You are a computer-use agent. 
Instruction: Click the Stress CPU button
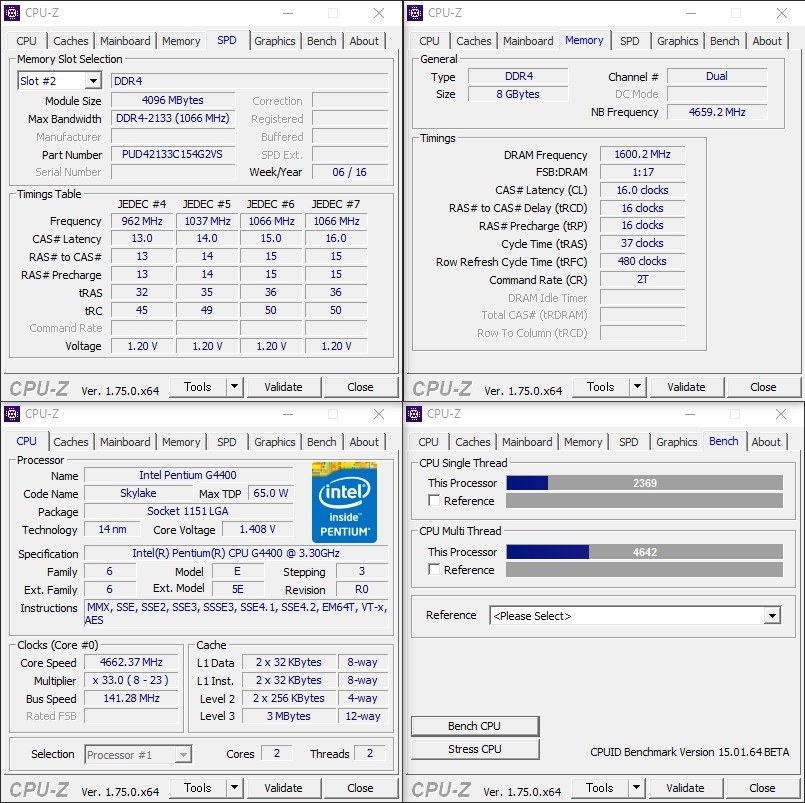[475, 749]
